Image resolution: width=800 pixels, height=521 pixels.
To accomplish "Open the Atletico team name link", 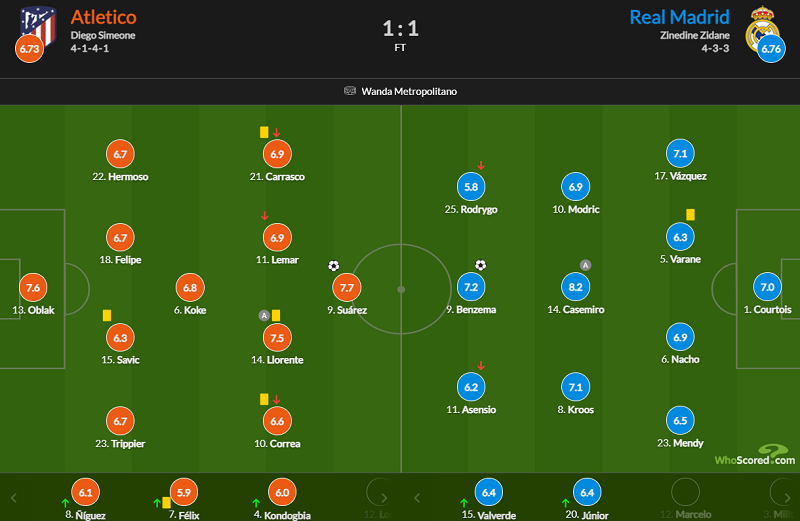I will tap(104, 17).
